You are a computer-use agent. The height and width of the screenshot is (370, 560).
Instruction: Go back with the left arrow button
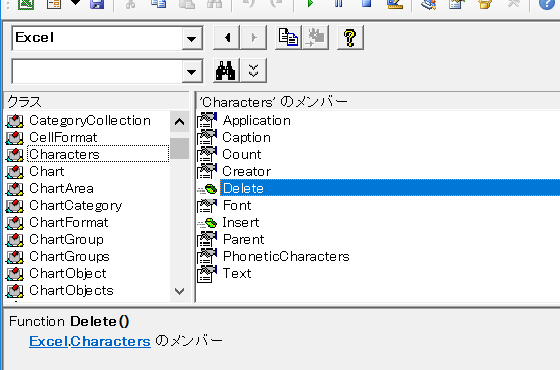[226, 38]
